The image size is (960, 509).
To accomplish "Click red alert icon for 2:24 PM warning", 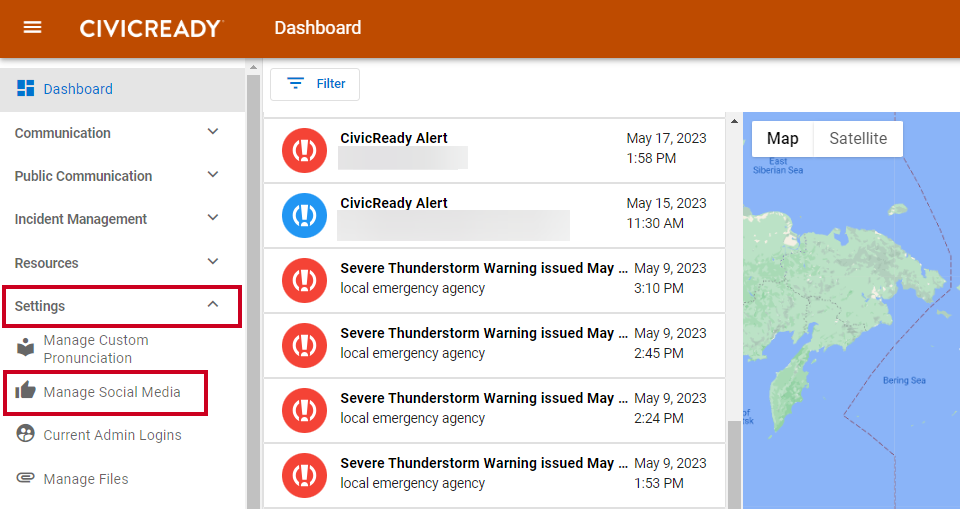I will (304, 410).
